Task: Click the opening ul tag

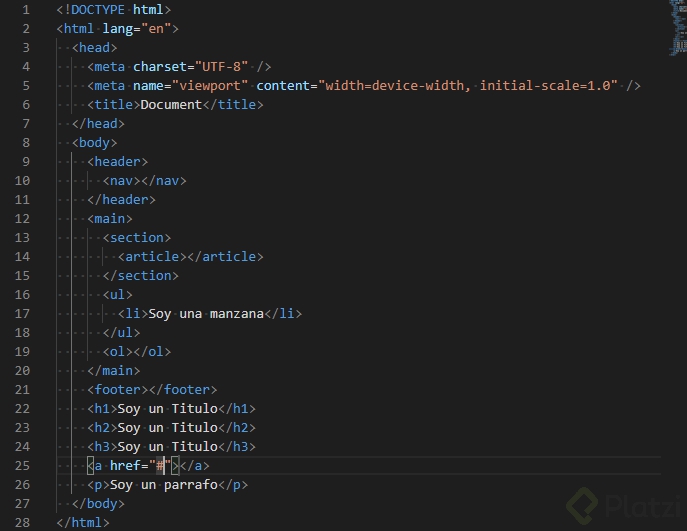Action: pyautogui.click(x=117, y=295)
